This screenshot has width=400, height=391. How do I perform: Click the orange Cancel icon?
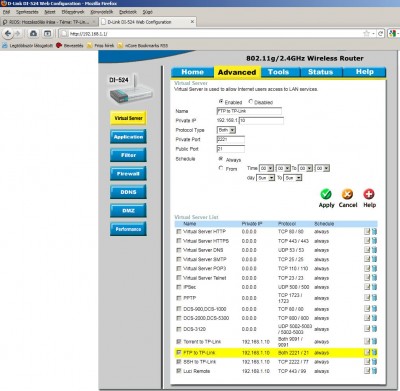coord(347,194)
